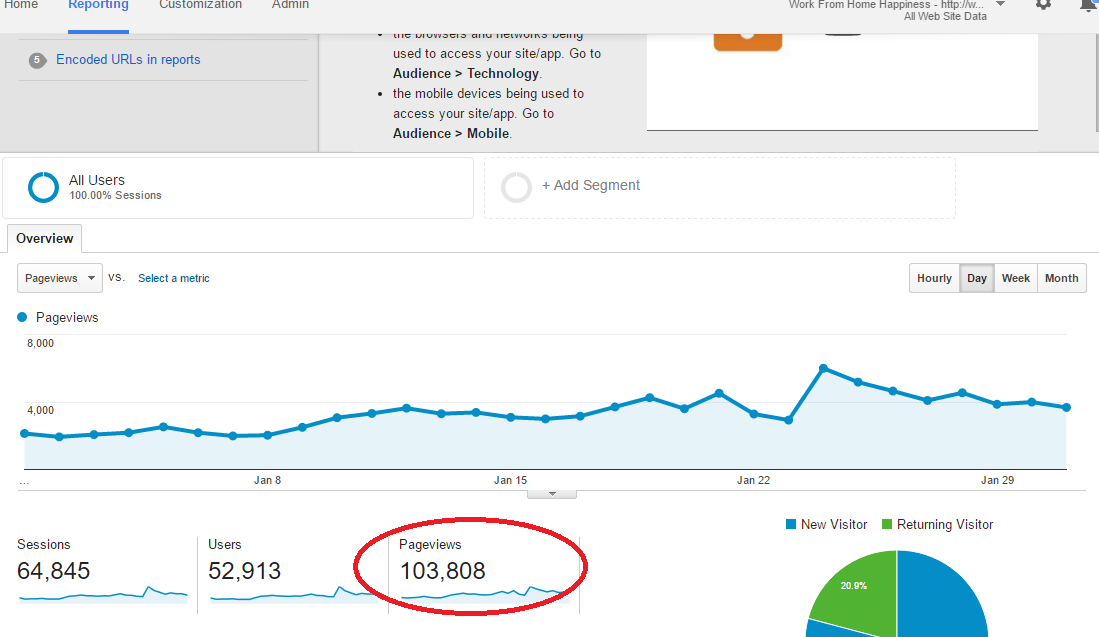Click the Audience > Technology text

[466, 74]
